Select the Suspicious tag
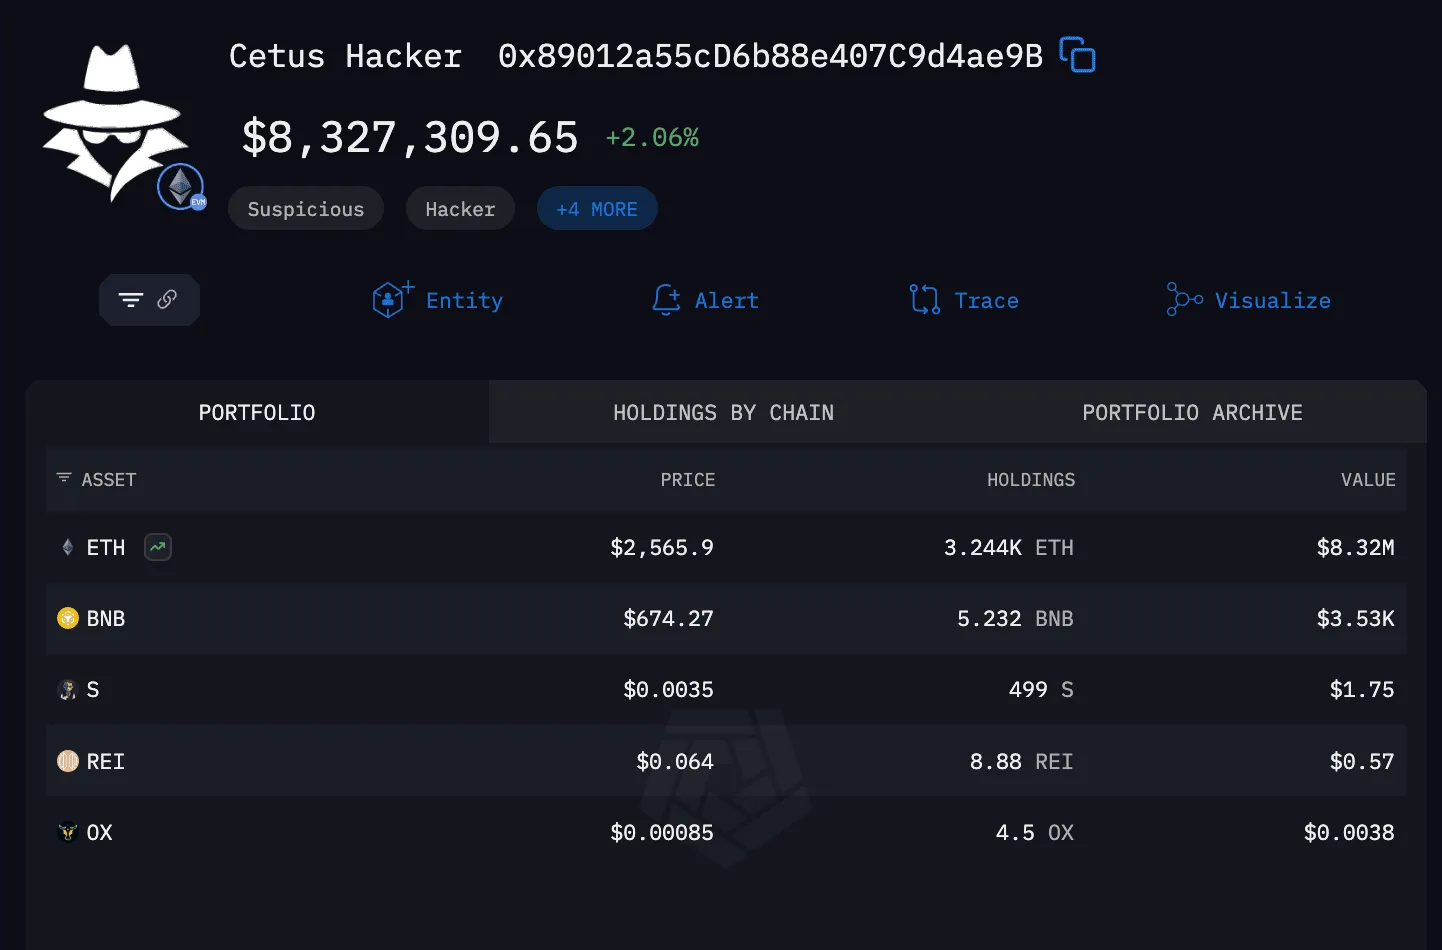Viewport: 1442px width, 950px height. (x=306, y=208)
